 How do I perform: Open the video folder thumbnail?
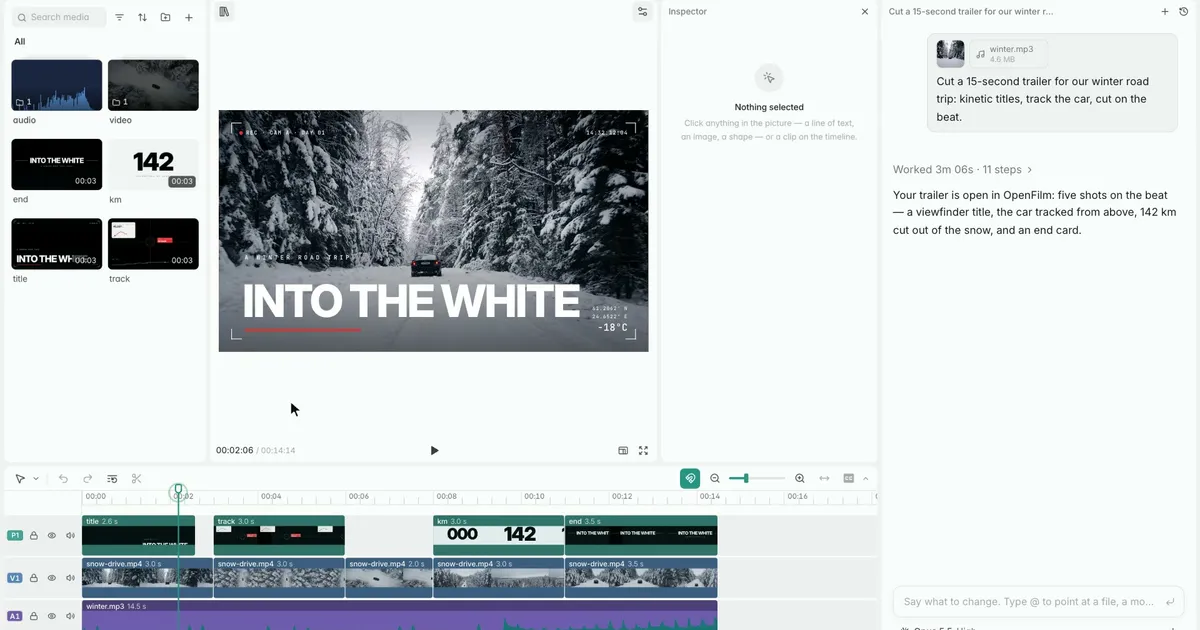point(153,85)
